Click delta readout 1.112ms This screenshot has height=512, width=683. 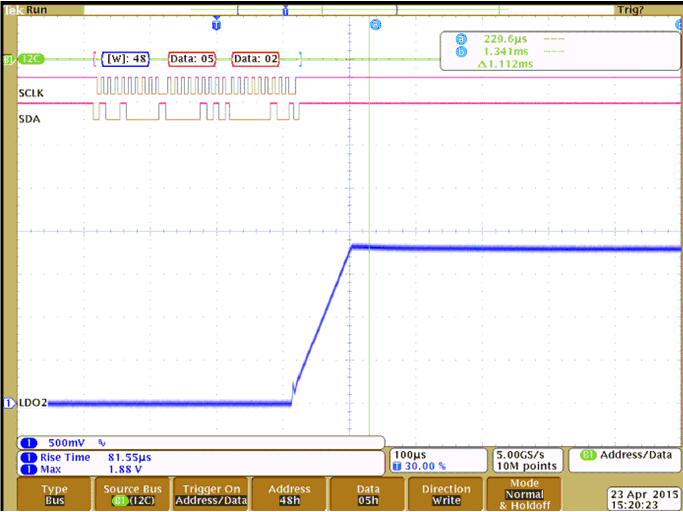click(505, 64)
